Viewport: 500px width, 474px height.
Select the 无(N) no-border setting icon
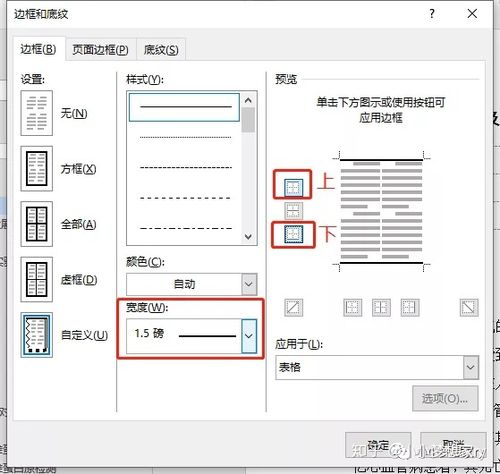[x=37, y=113]
